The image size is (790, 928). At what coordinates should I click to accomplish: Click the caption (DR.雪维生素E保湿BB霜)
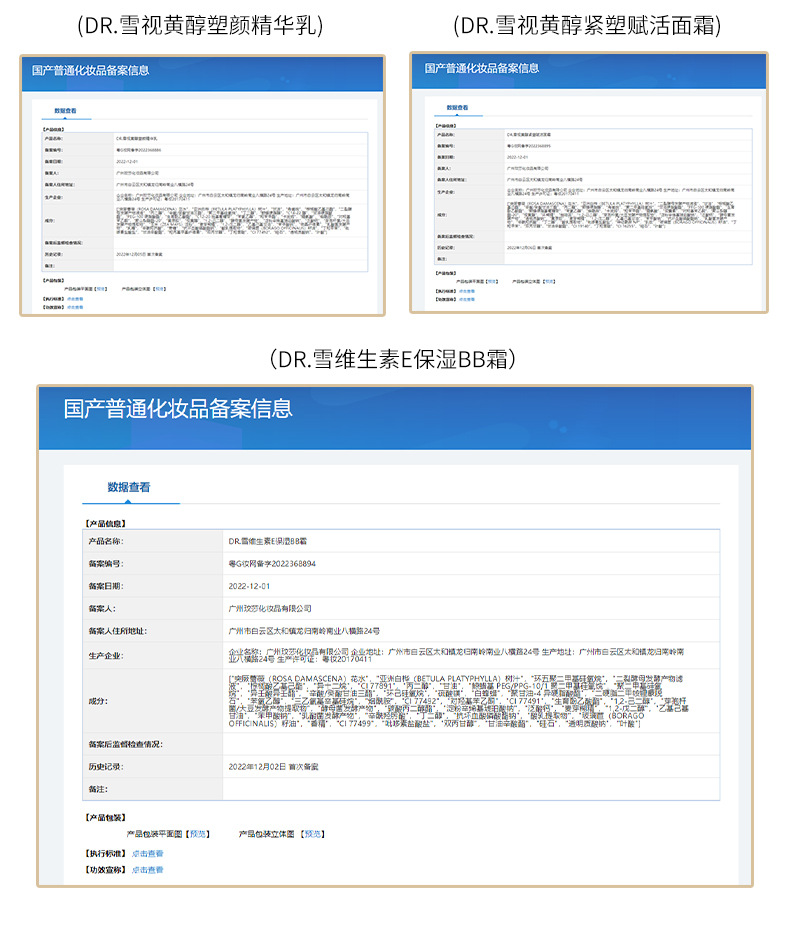(393, 359)
